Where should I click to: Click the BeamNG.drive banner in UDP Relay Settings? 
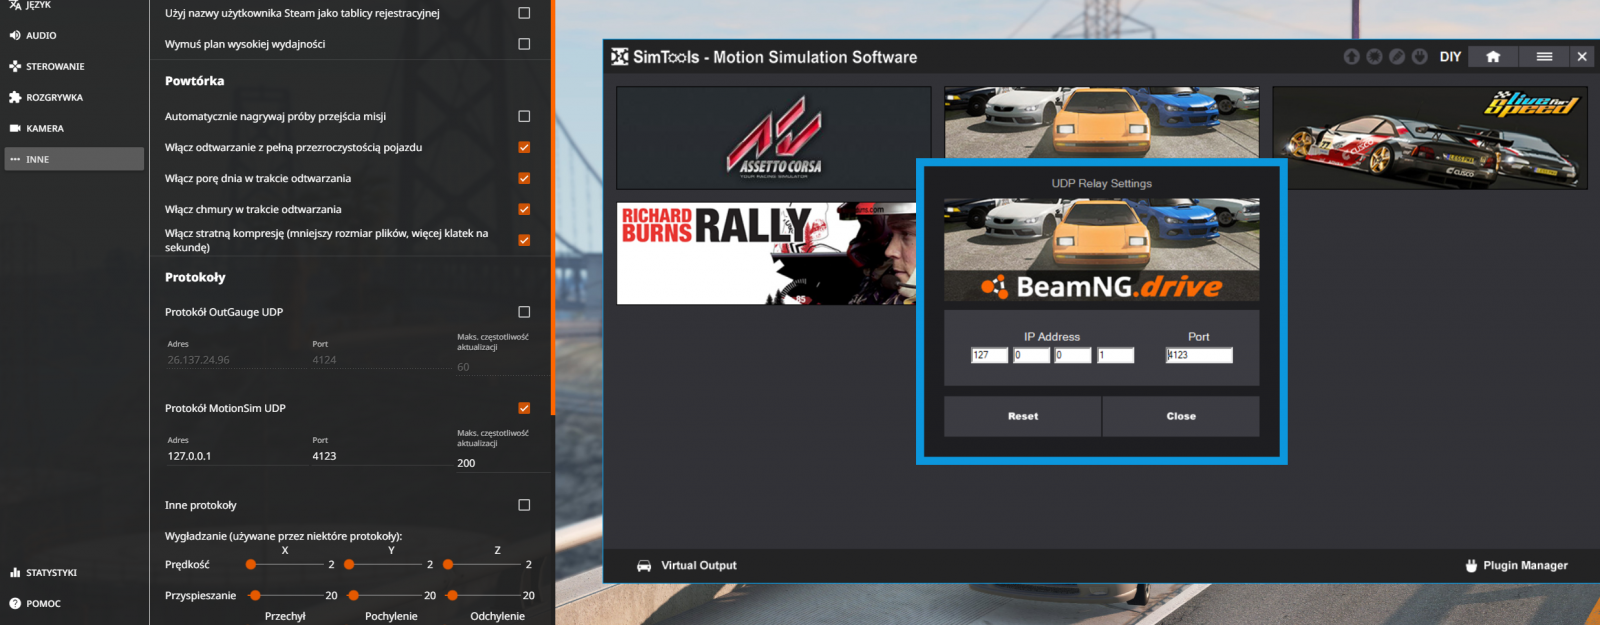(x=1101, y=250)
